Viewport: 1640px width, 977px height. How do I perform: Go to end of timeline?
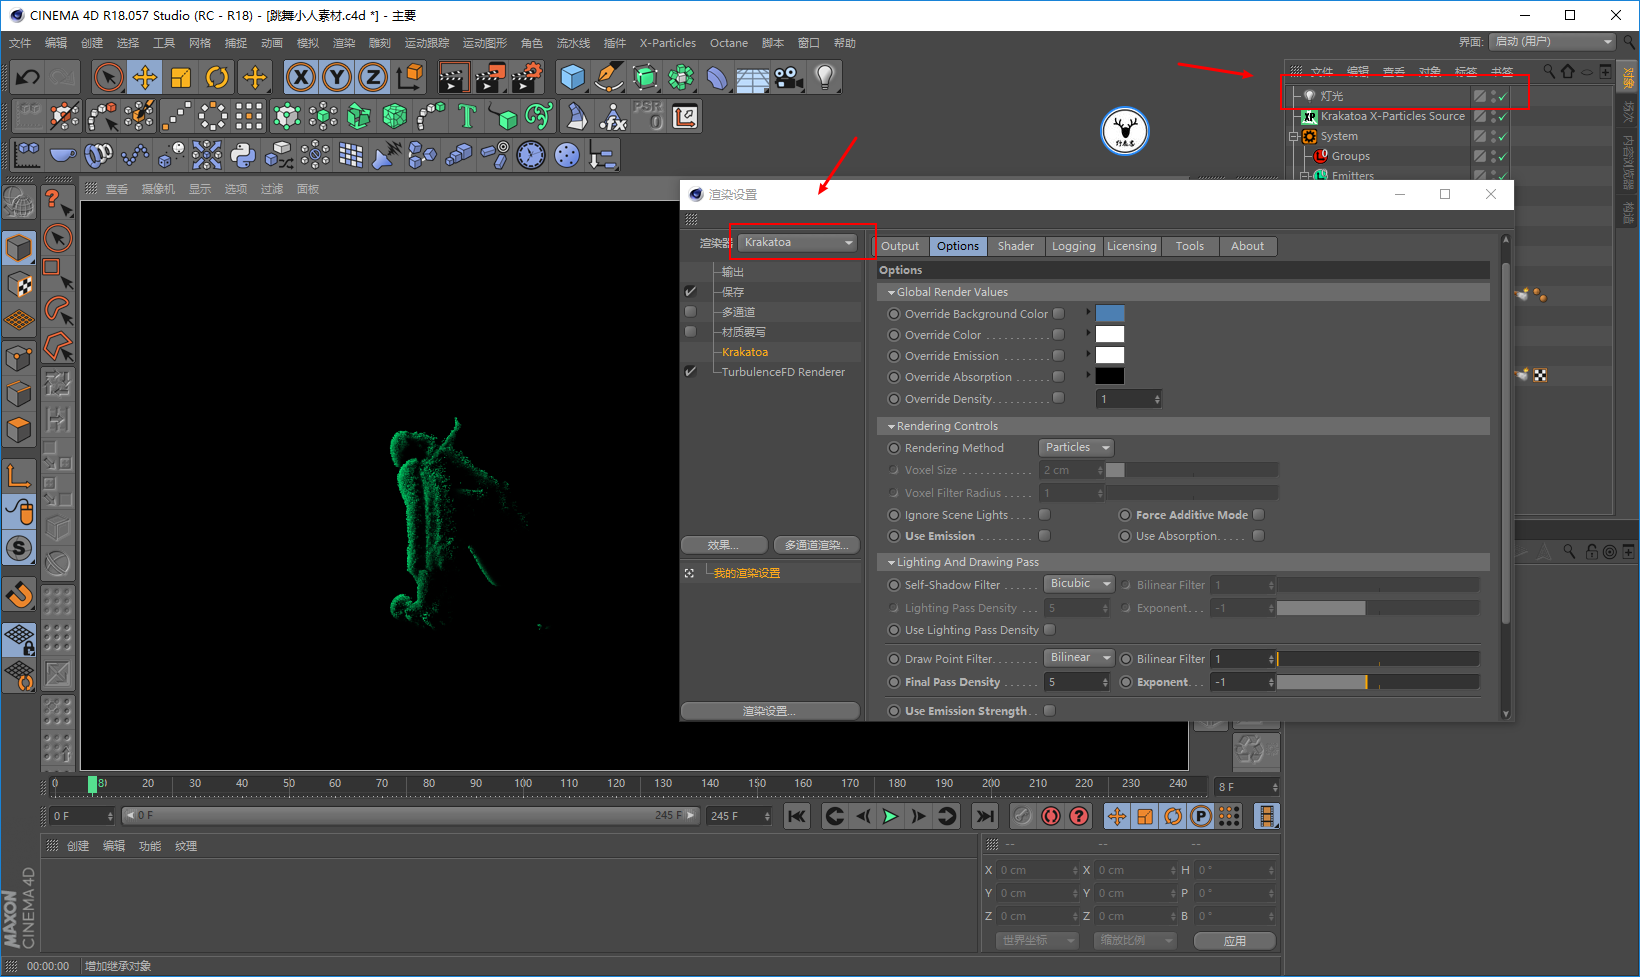pos(985,816)
